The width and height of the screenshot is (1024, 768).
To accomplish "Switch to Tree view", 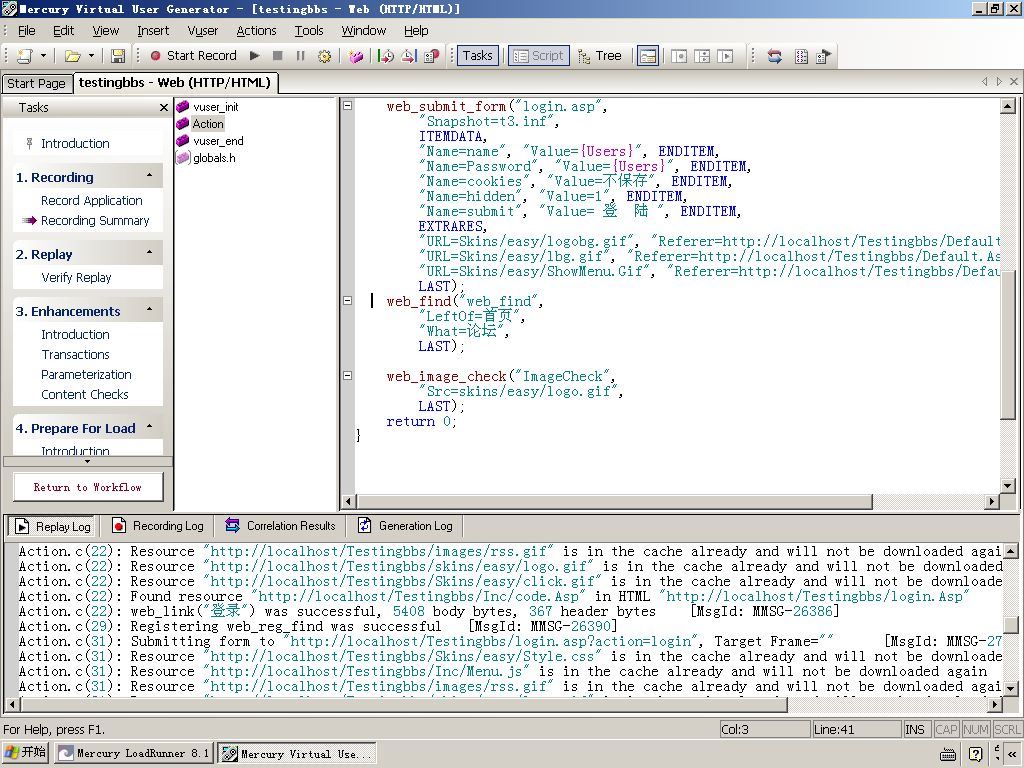I will 600,56.
